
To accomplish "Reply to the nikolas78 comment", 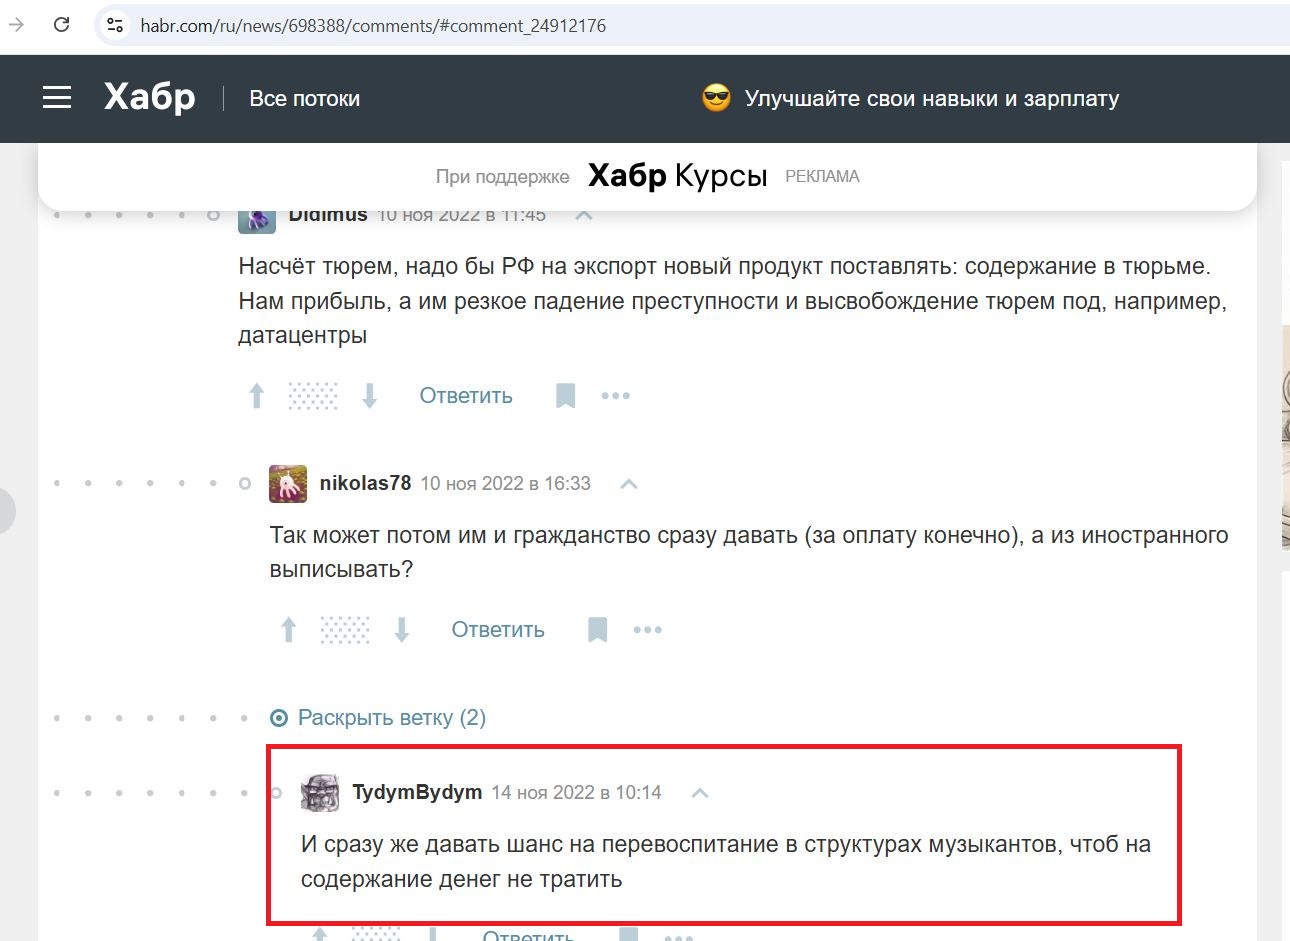I will pyautogui.click(x=497, y=630).
